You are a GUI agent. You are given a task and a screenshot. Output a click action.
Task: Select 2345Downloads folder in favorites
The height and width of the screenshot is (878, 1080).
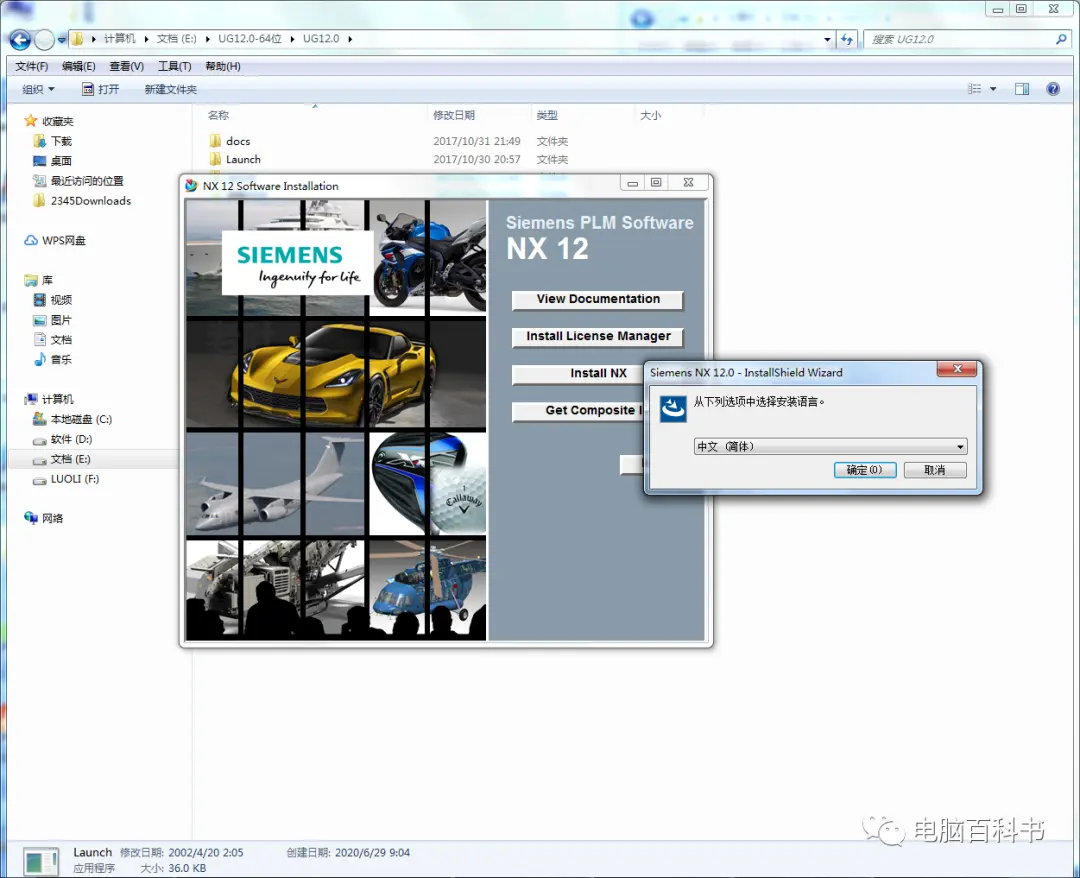coord(81,201)
